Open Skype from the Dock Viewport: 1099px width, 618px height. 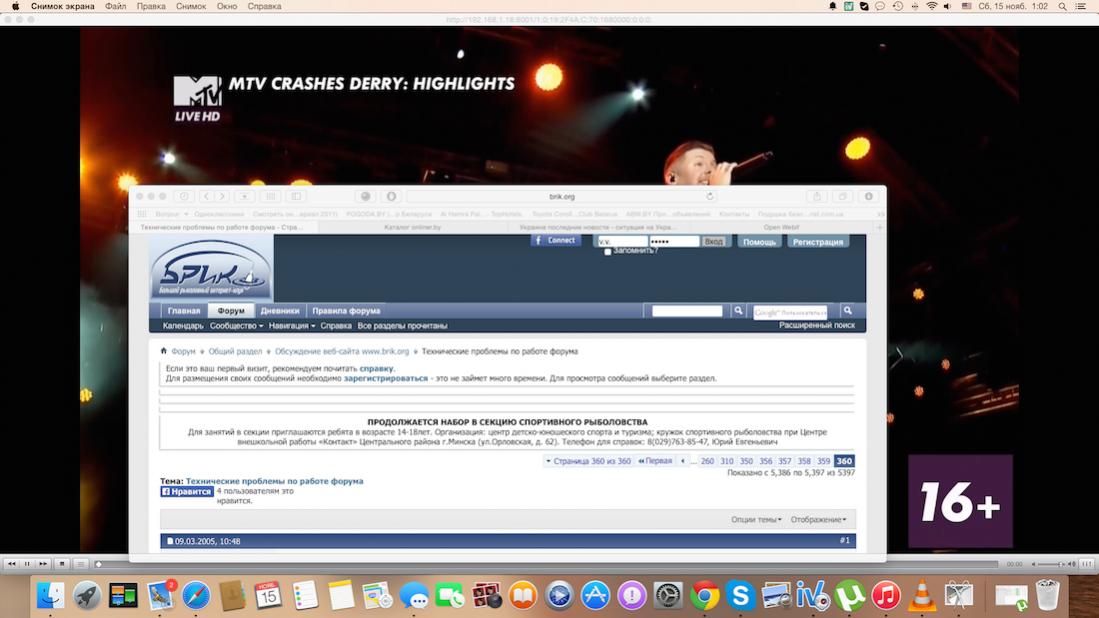(741, 596)
